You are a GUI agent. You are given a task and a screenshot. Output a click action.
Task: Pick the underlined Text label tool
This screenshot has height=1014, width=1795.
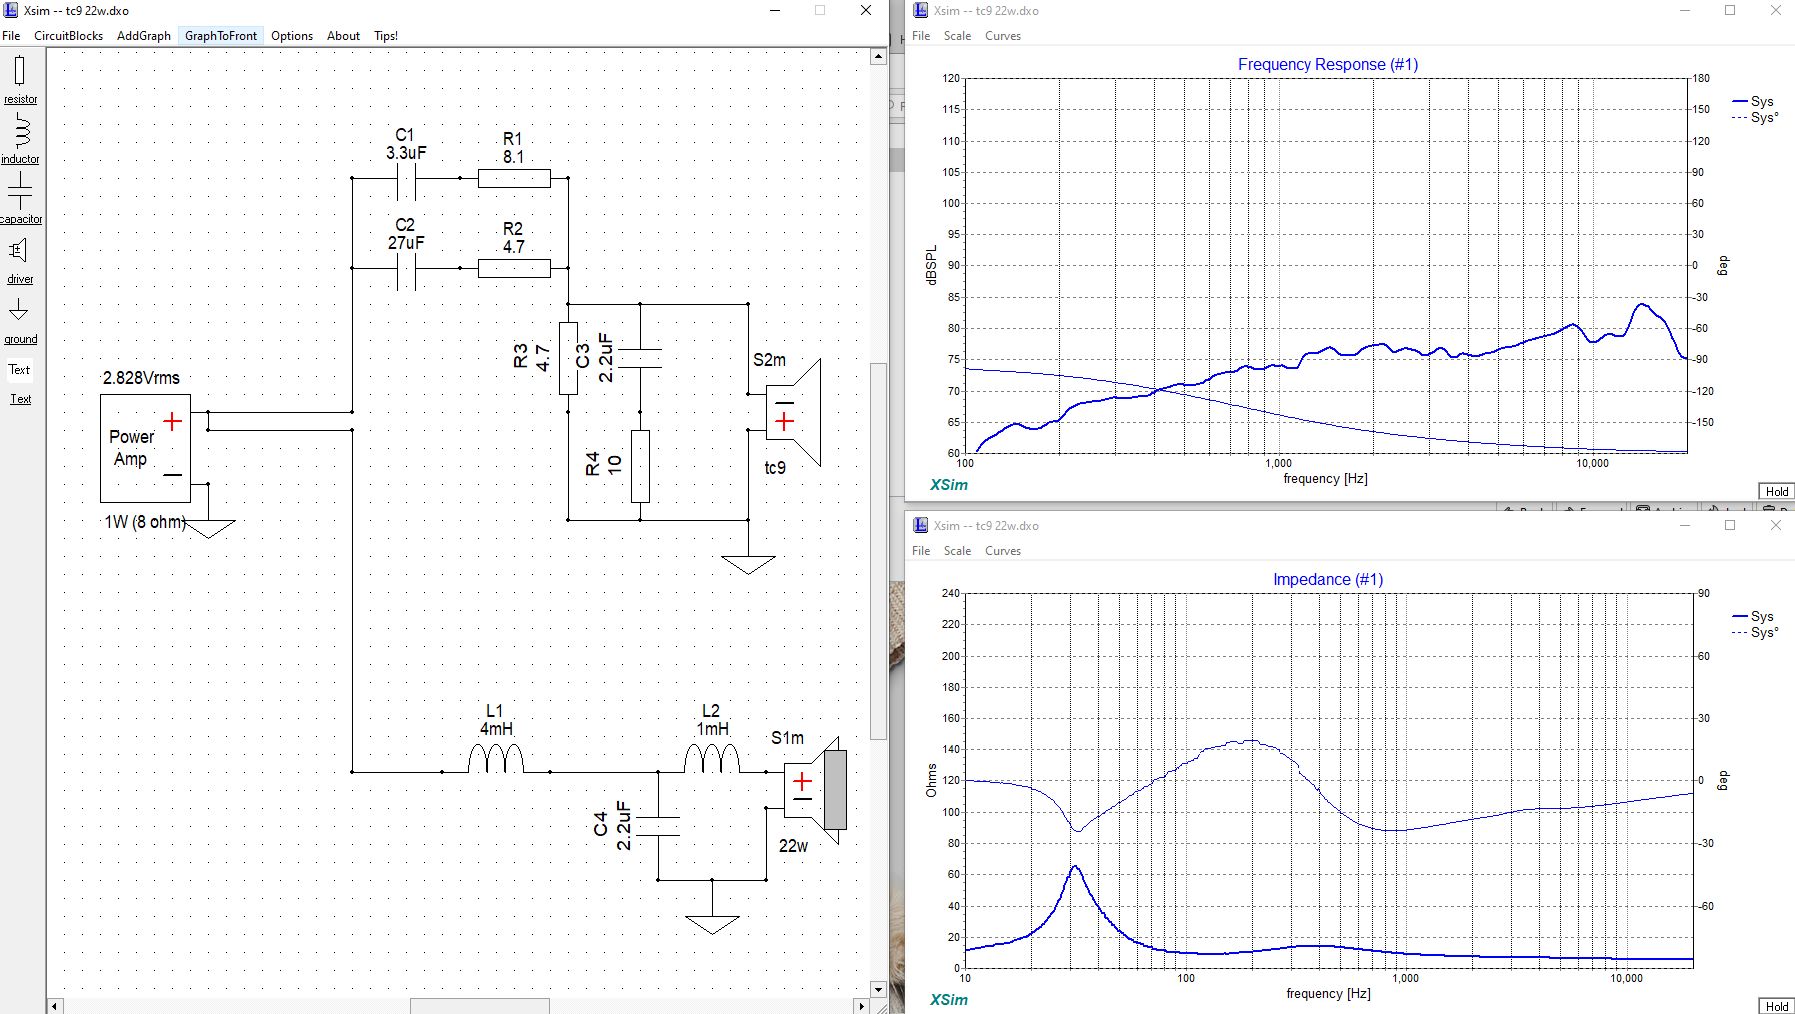pos(20,399)
